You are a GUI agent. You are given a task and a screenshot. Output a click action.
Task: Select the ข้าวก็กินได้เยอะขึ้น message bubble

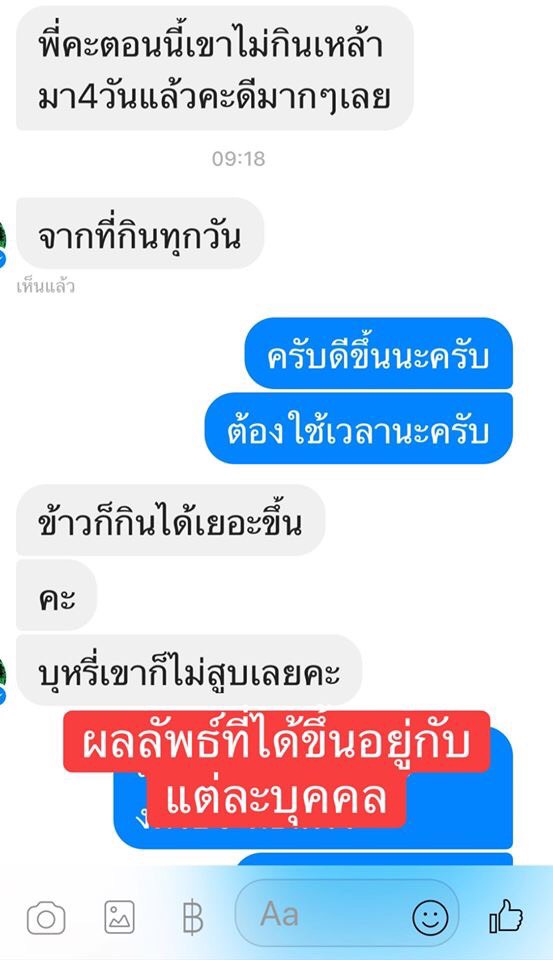tap(170, 520)
